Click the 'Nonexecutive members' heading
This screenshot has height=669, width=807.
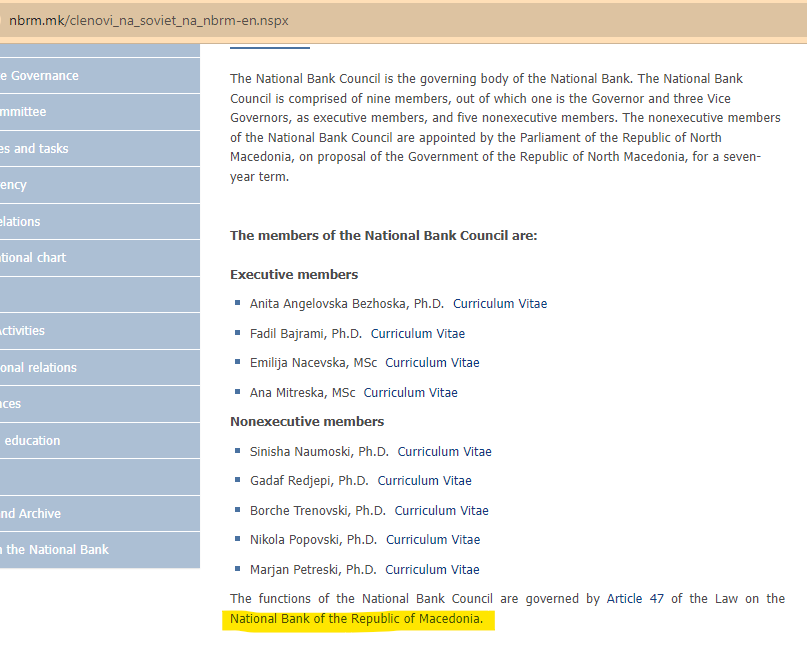[x=307, y=422]
